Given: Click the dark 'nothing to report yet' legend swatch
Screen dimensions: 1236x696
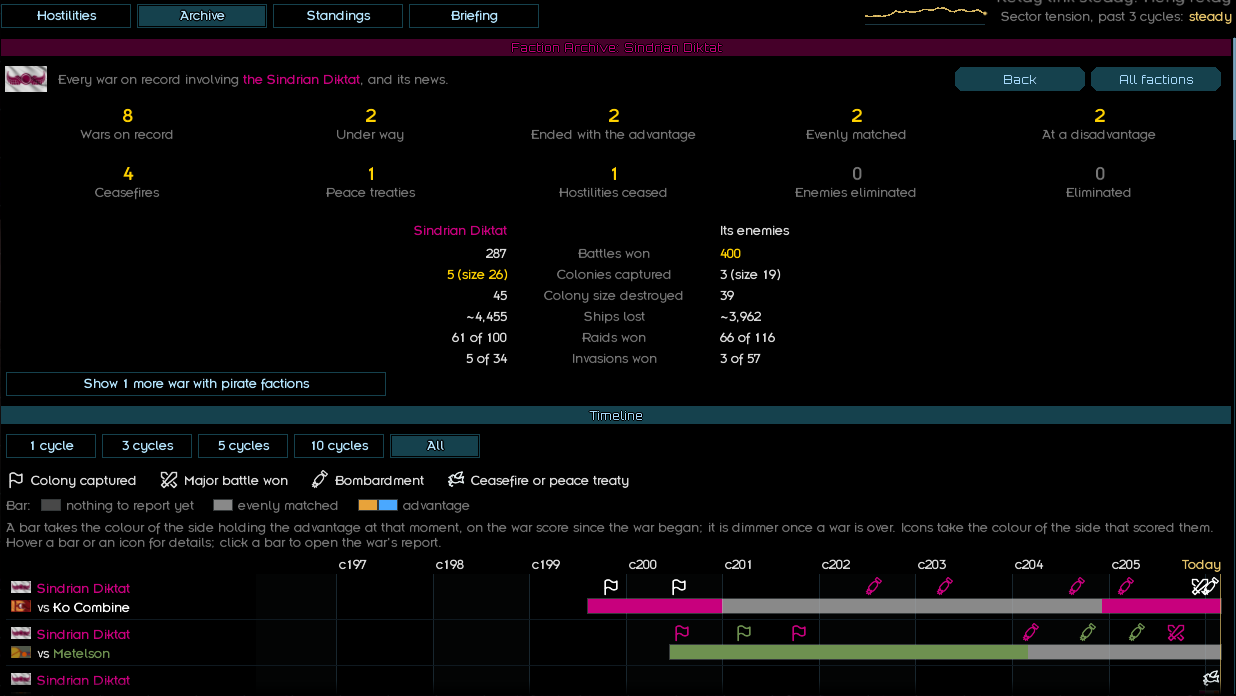Looking at the screenshot, I should click(52, 506).
